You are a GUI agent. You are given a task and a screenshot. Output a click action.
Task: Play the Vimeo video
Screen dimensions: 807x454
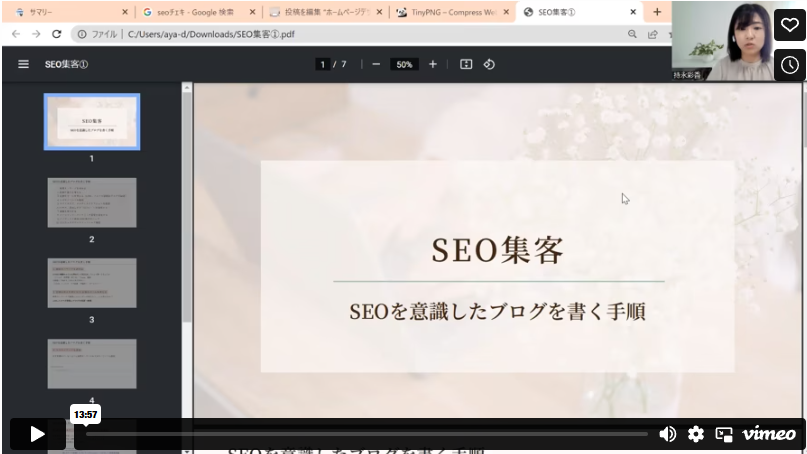37,434
